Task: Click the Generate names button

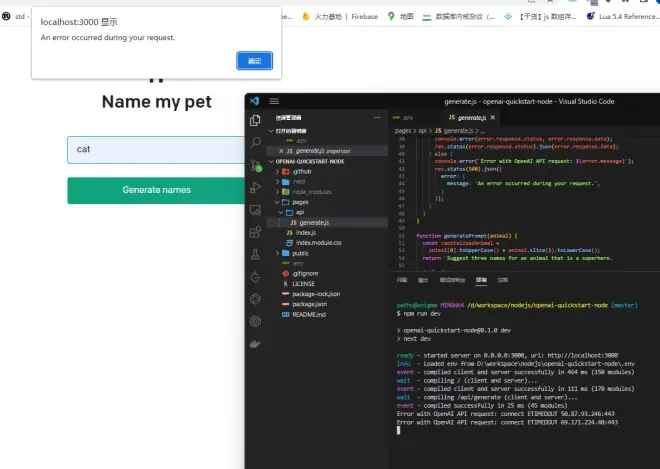Action: click(x=156, y=190)
